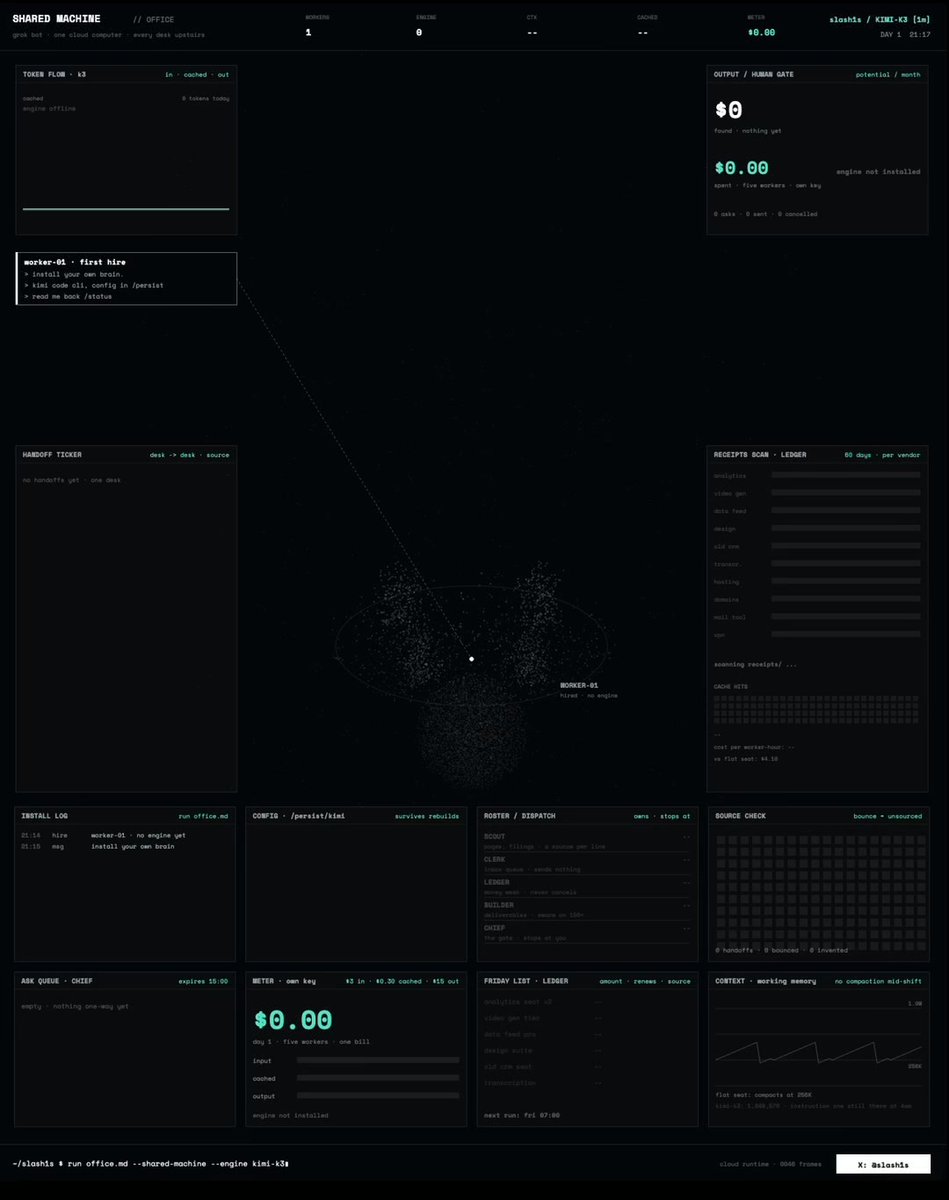Open the worker-01 first hire message card

(x=127, y=278)
